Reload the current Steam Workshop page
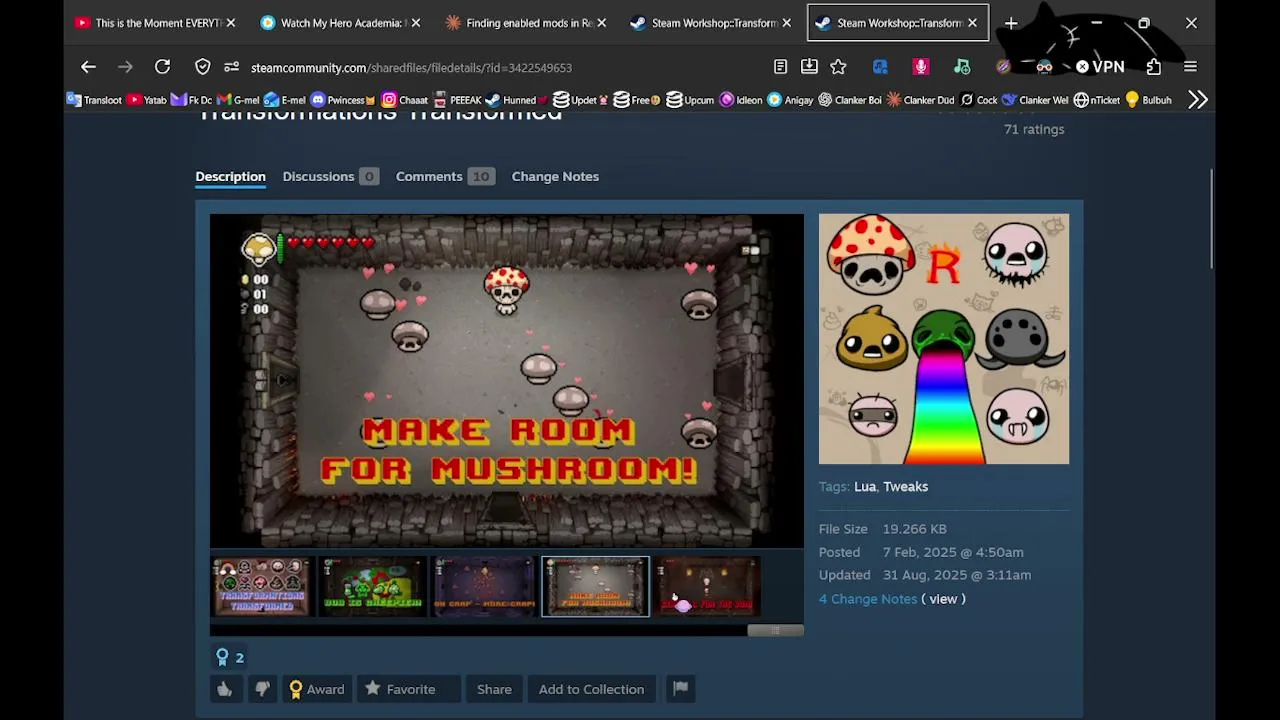The height and width of the screenshot is (720, 1280). click(162, 67)
